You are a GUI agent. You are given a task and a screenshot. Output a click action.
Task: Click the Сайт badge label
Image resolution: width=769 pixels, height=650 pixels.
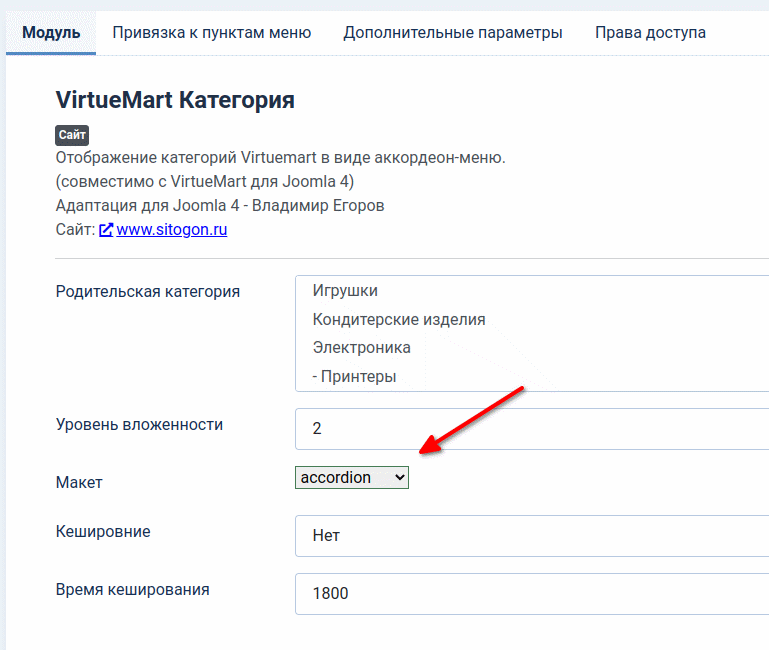pyautogui.click(x=72, y=135)
